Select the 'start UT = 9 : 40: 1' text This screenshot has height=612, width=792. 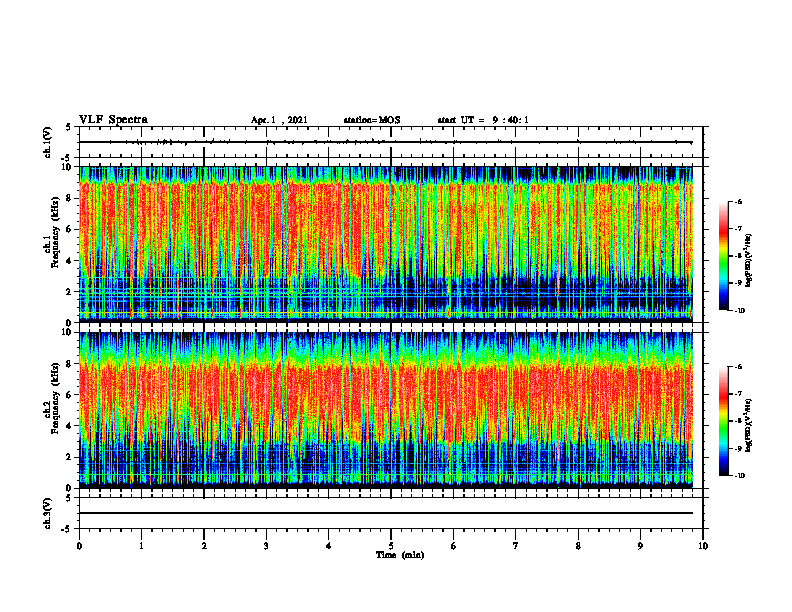tap(483, 120)
